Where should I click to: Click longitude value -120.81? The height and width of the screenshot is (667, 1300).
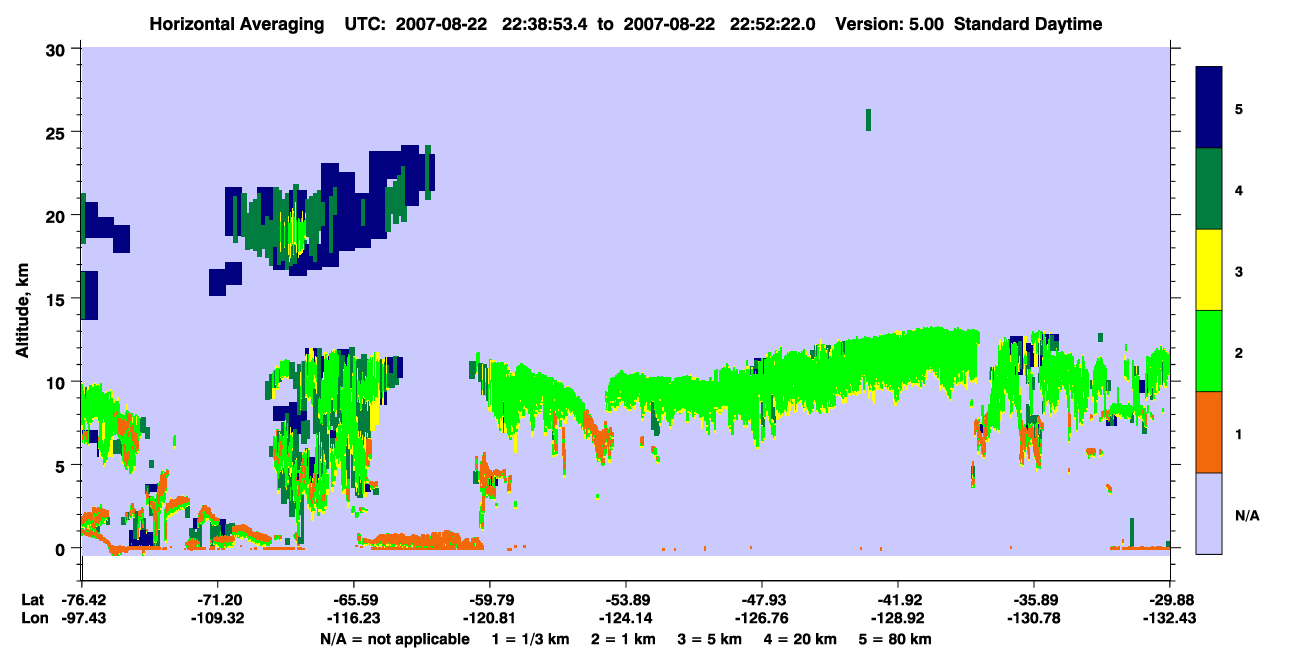click(490, 619)
